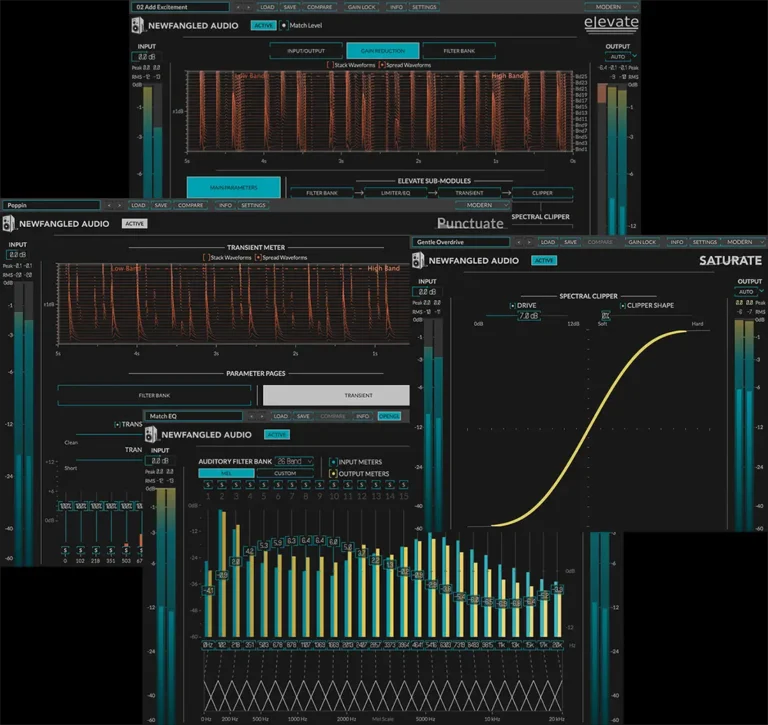Switch to FILTER BANK display tab in Elevate
The image size is (768, 725).
pyautogui.click(x=459, y=50)
